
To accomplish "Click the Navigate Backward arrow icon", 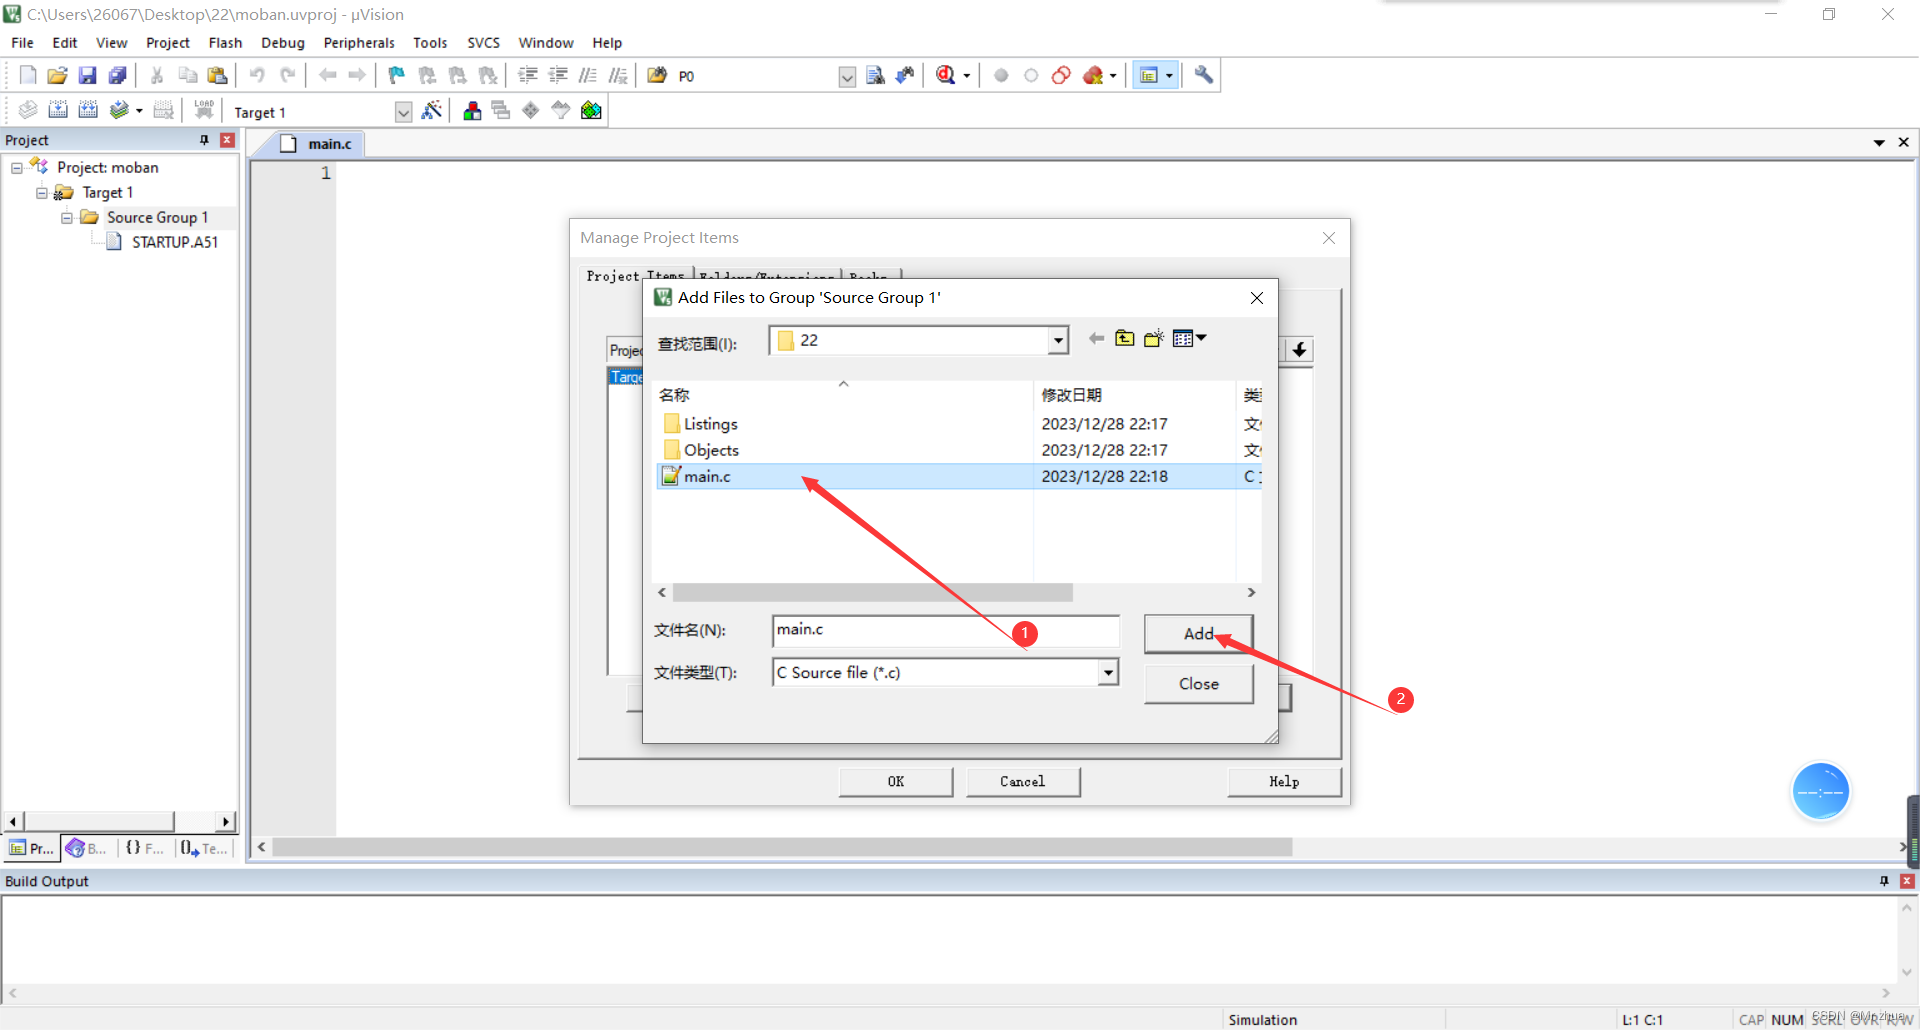I will pos(327,75).
